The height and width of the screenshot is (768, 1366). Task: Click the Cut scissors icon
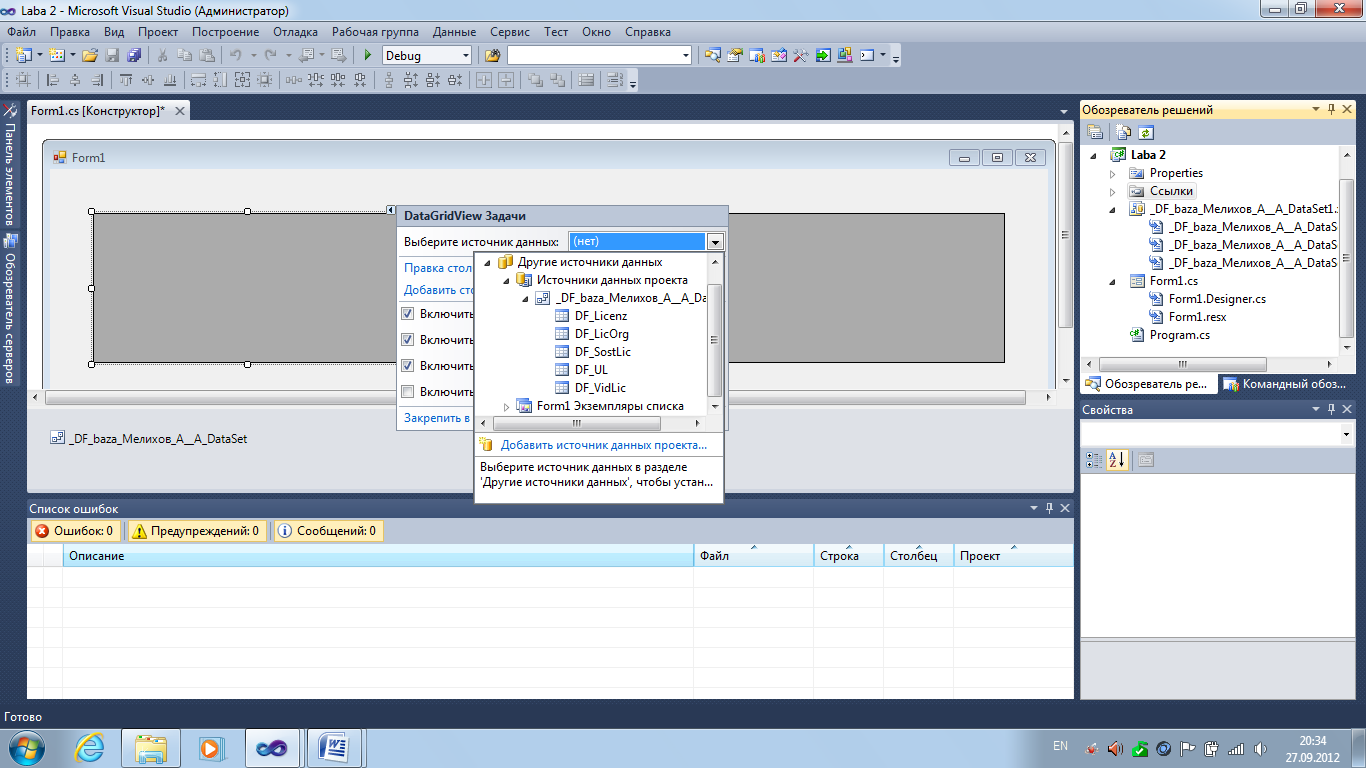click(163, 56)
